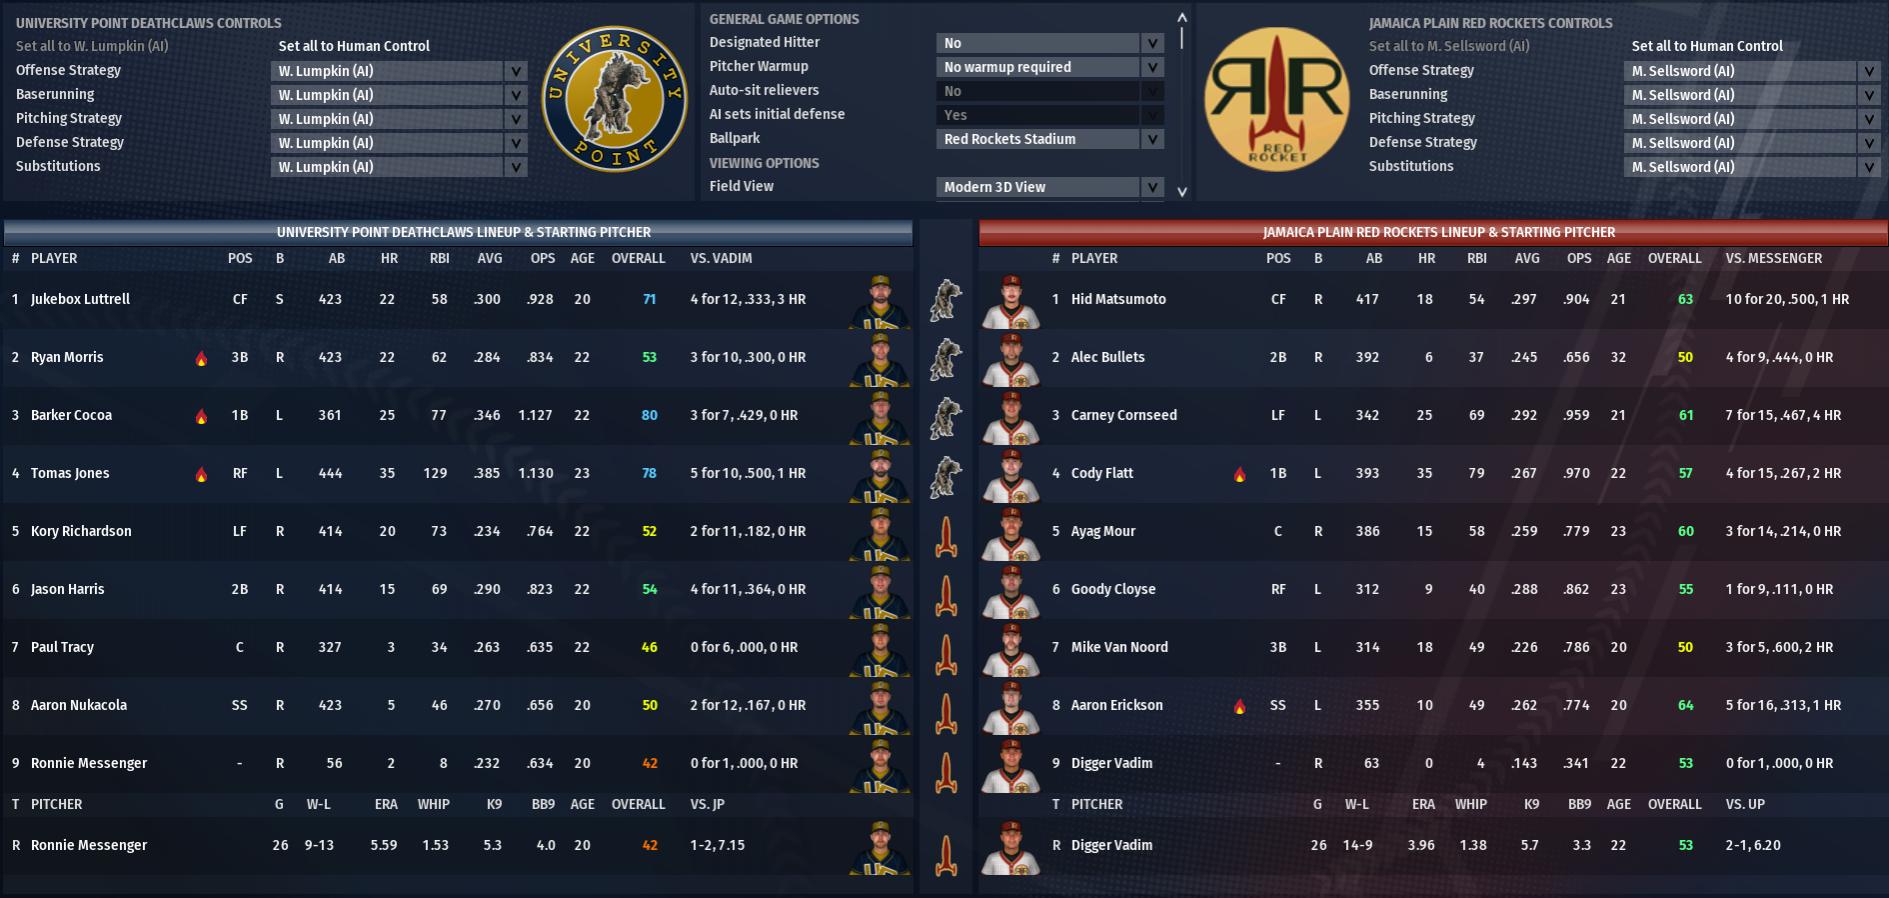Select Aaron Nukacola in the lineup
Image resolution: width=1889 pixels, height=898 pixels.
(79, 705)
